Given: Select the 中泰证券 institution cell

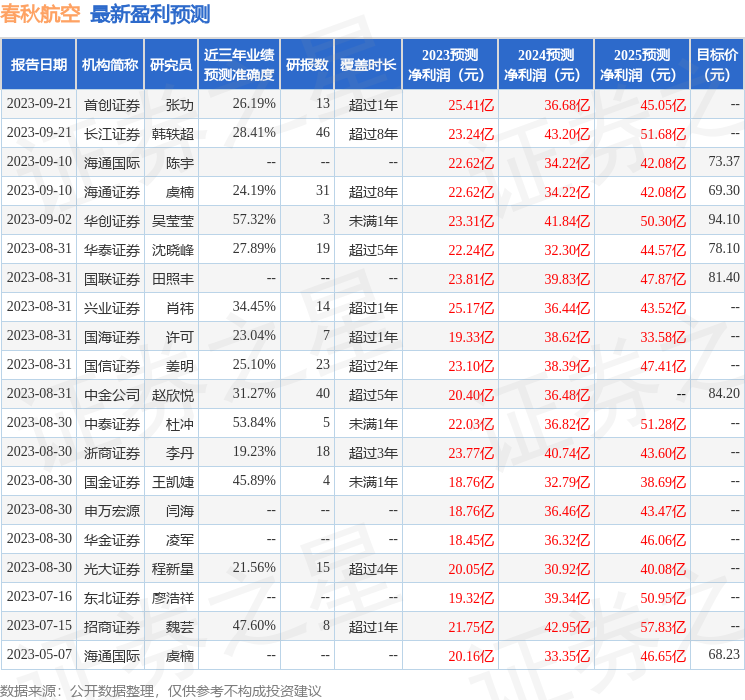Looking at the screenshot, I should [x=112, y=424].
